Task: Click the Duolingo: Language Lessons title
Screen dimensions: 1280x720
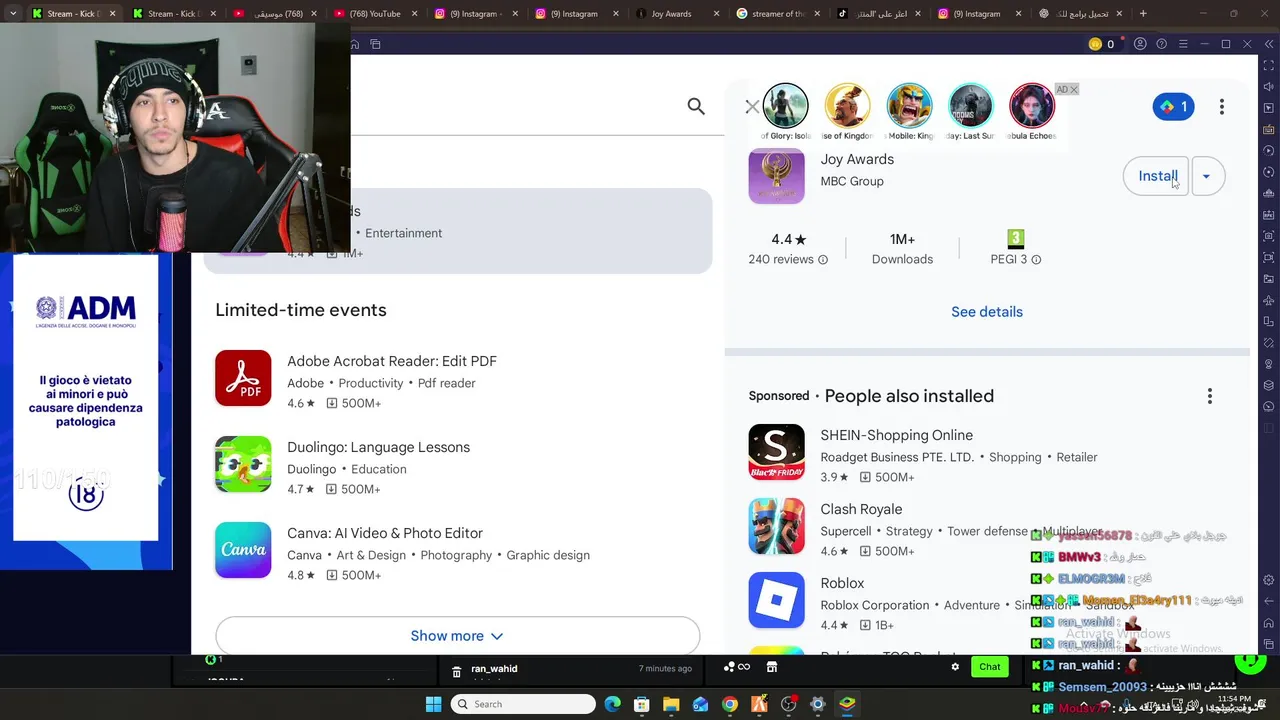Action: [x=378, y=447]
